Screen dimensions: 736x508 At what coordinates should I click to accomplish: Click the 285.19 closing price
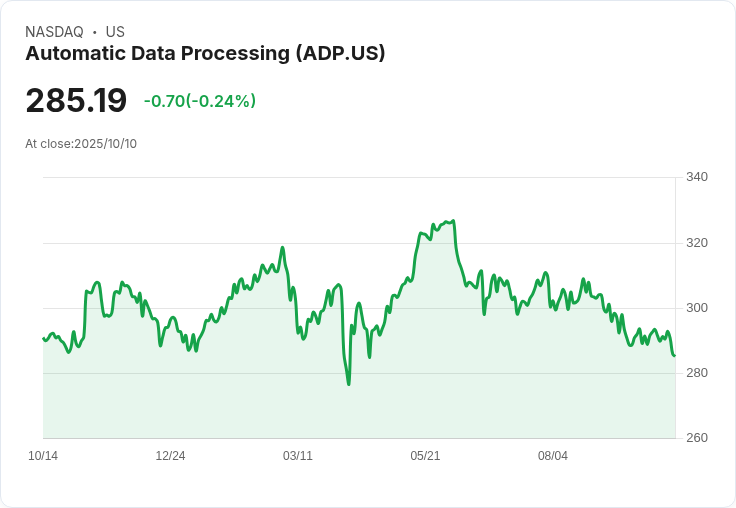(76, 101)
